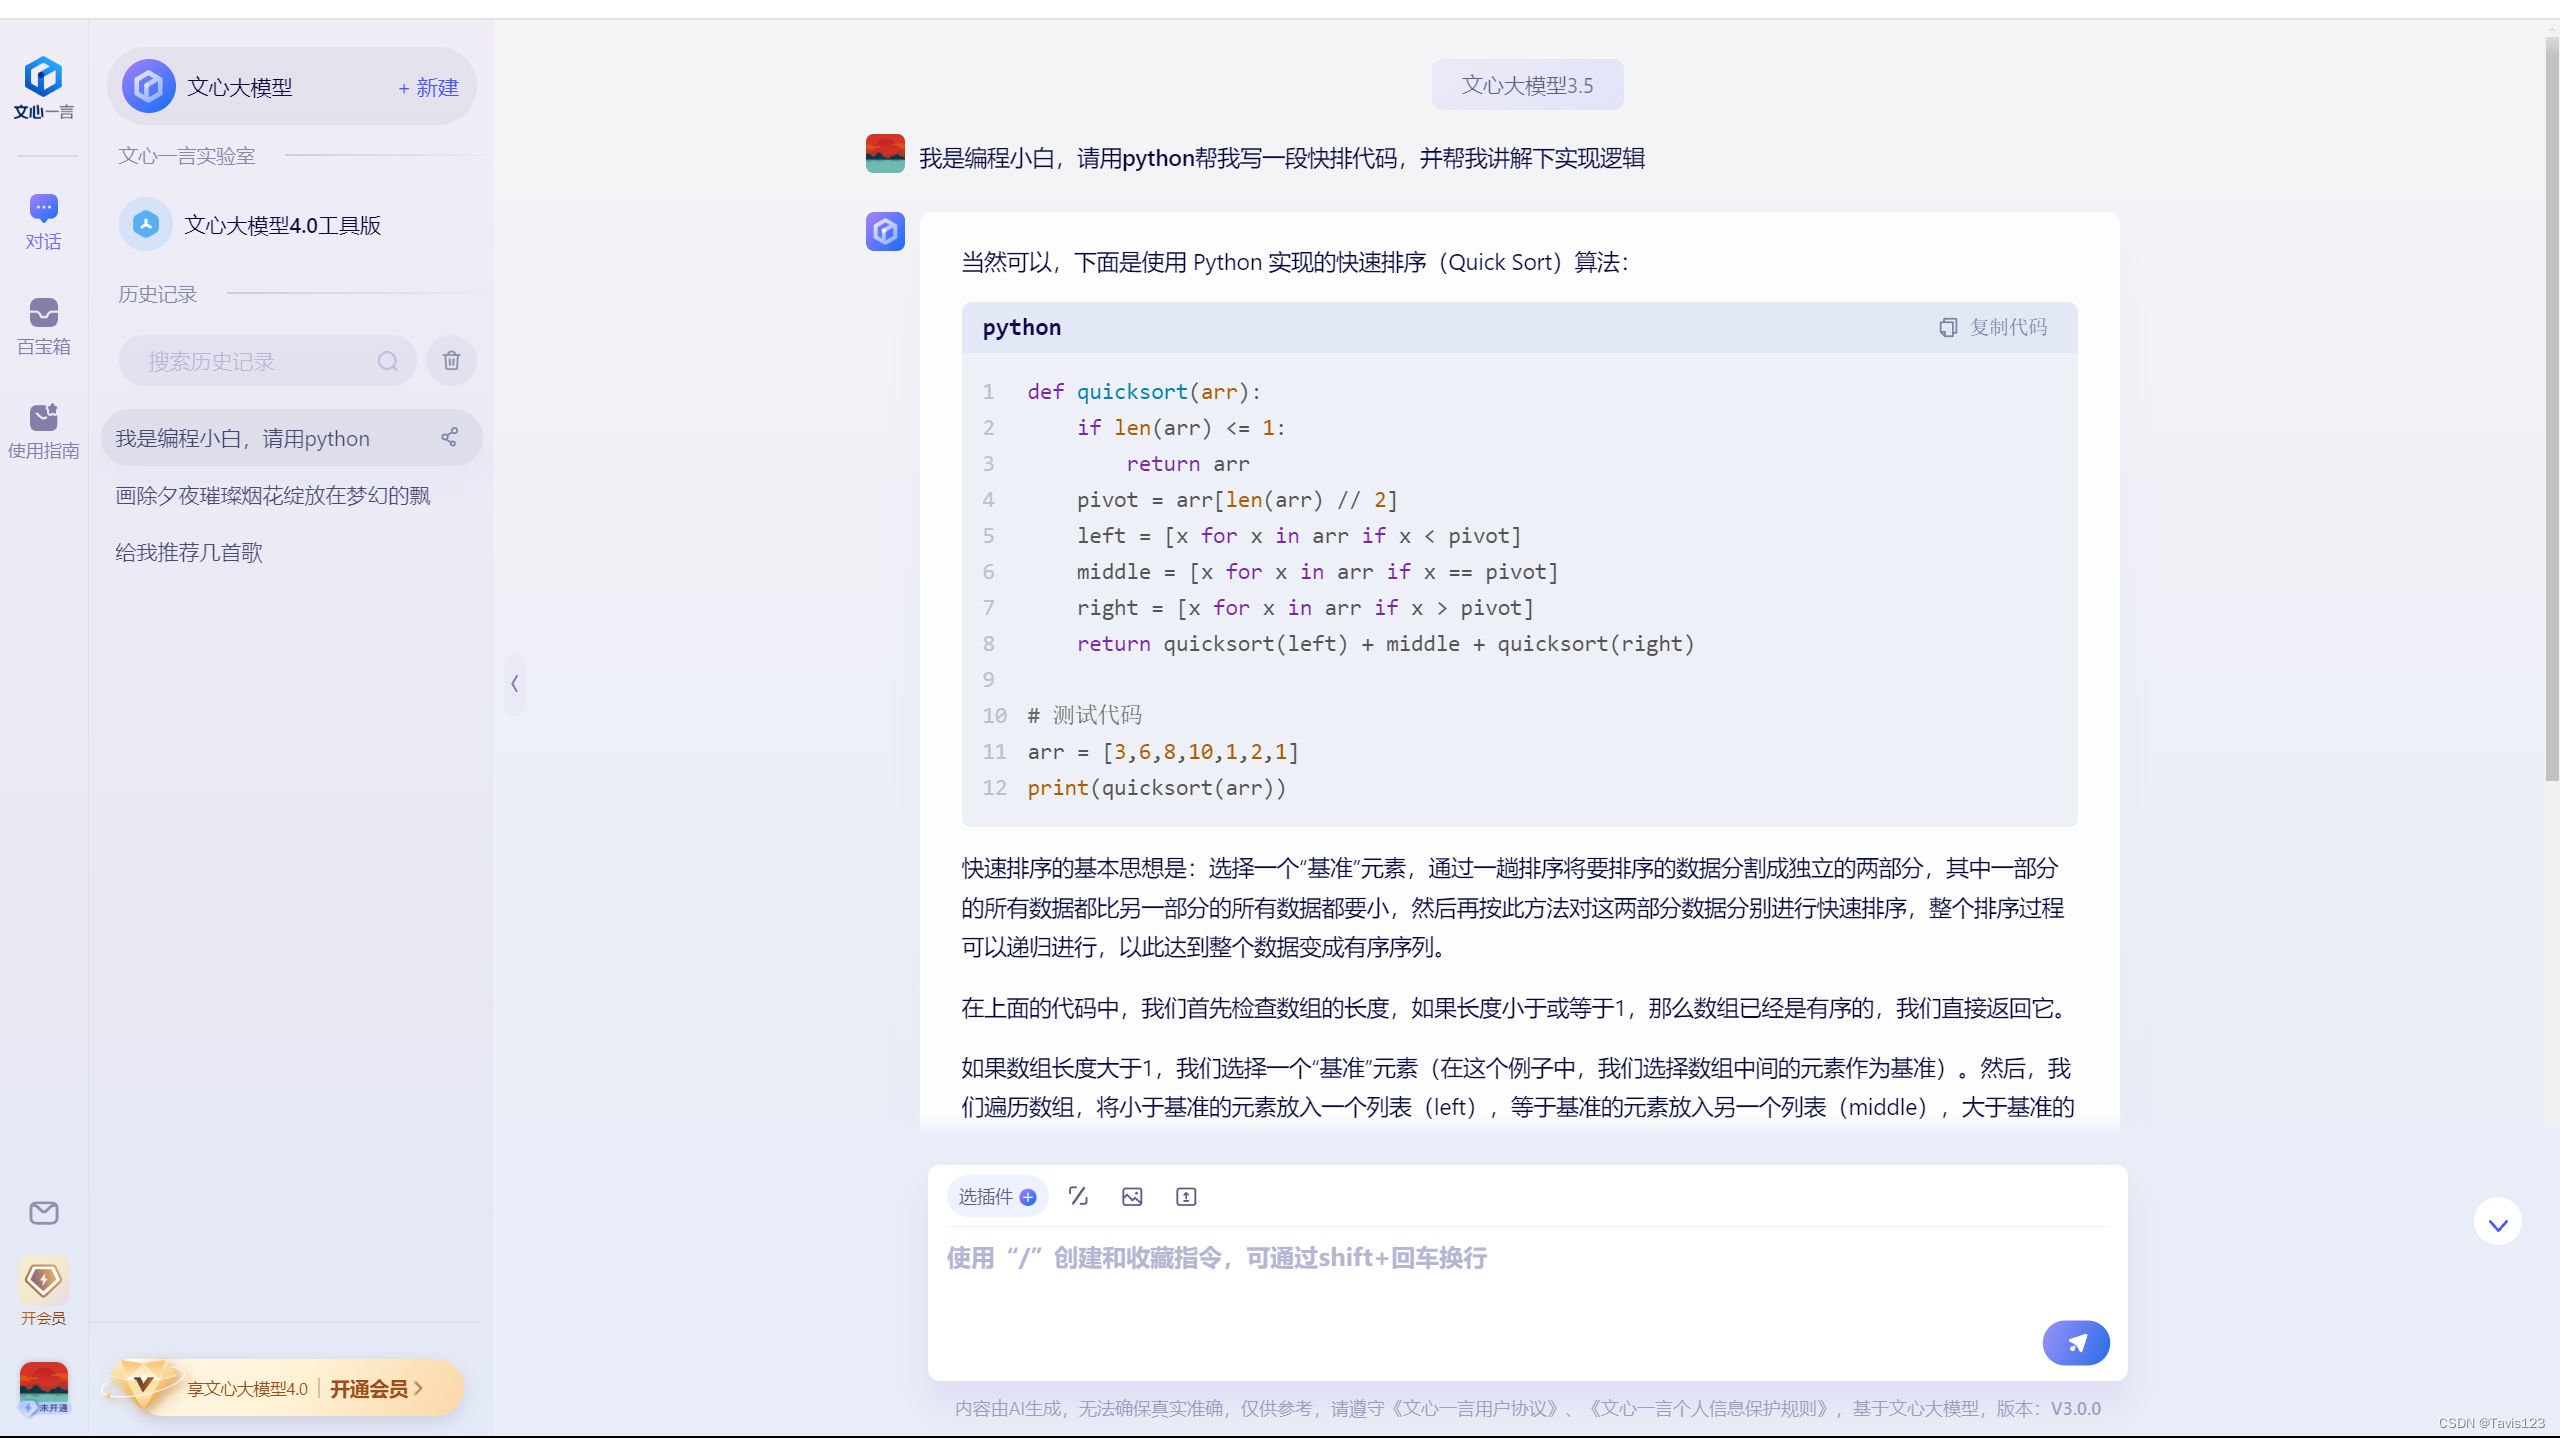The width and height of the screenshot is (2560, 1438).
Task: Start a new chat with 新建
Action: pos(429,88)
